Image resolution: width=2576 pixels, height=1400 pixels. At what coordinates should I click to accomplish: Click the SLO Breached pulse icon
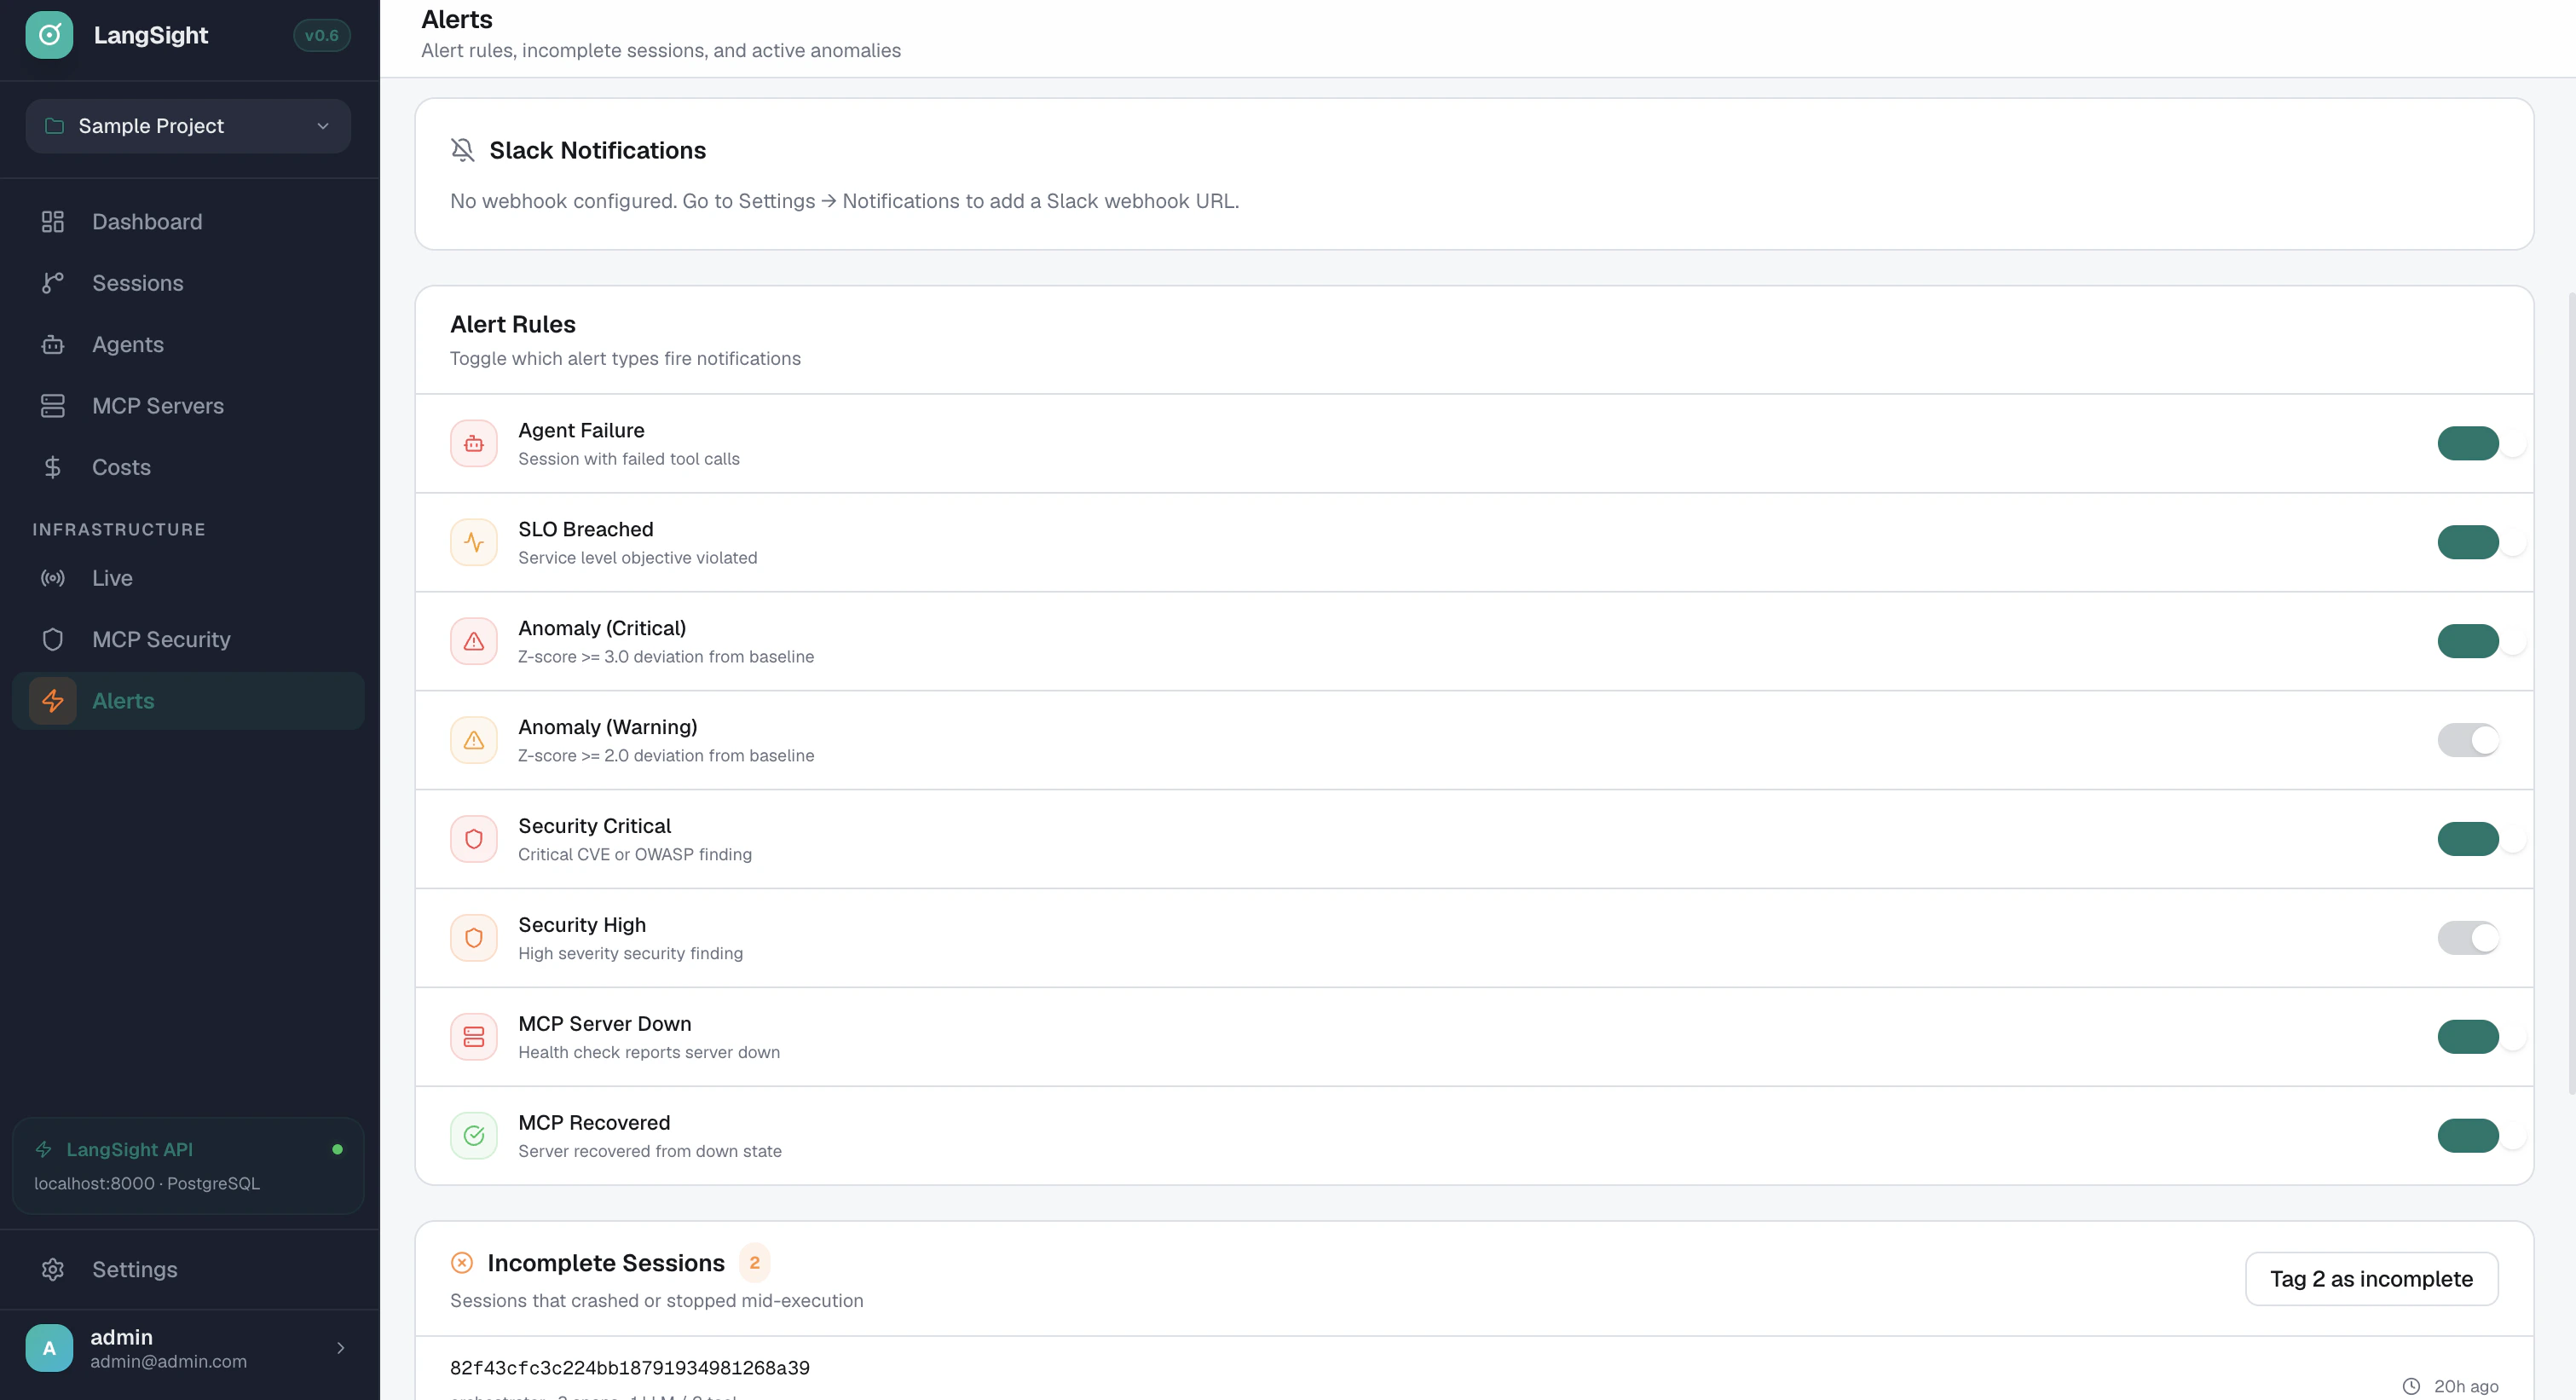pos(474,542)
